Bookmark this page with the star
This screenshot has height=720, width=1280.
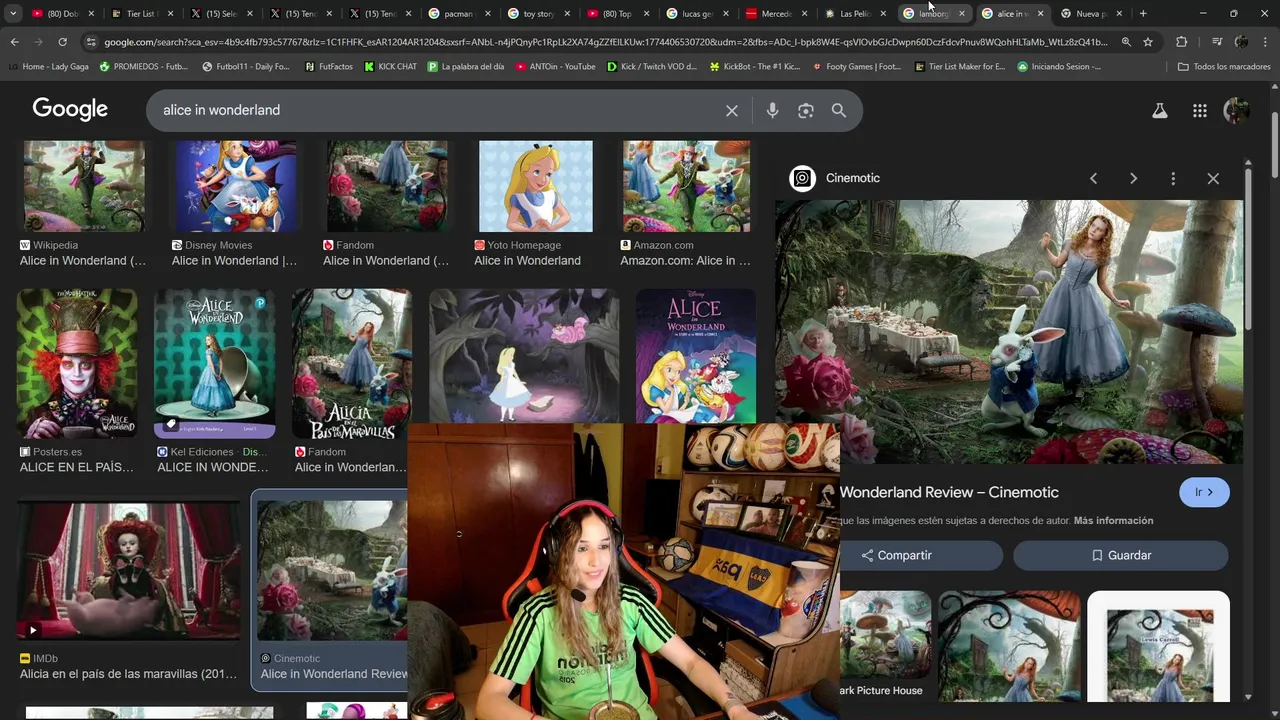1148,42
